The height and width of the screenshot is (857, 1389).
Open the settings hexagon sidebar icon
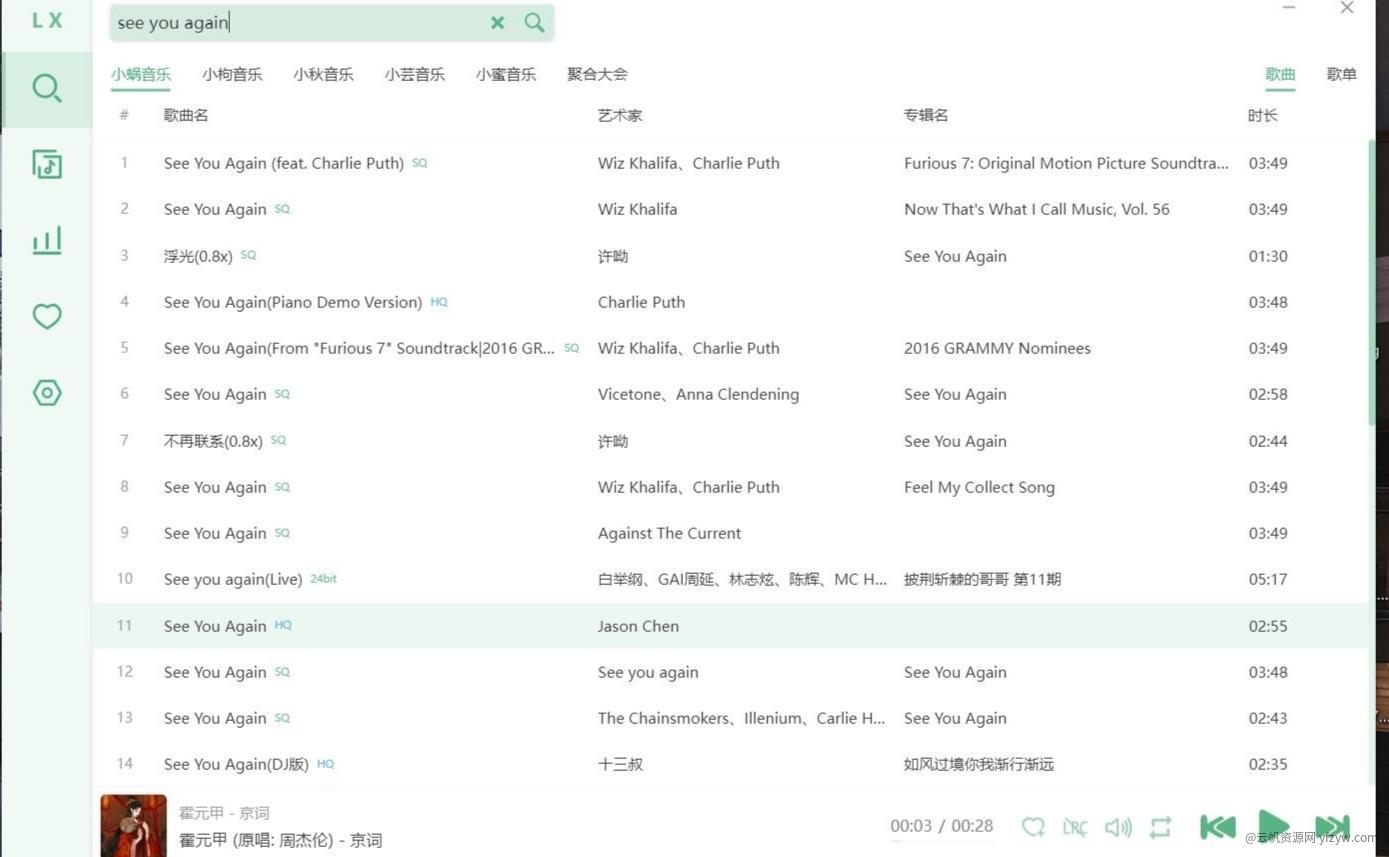click(46, 392)
